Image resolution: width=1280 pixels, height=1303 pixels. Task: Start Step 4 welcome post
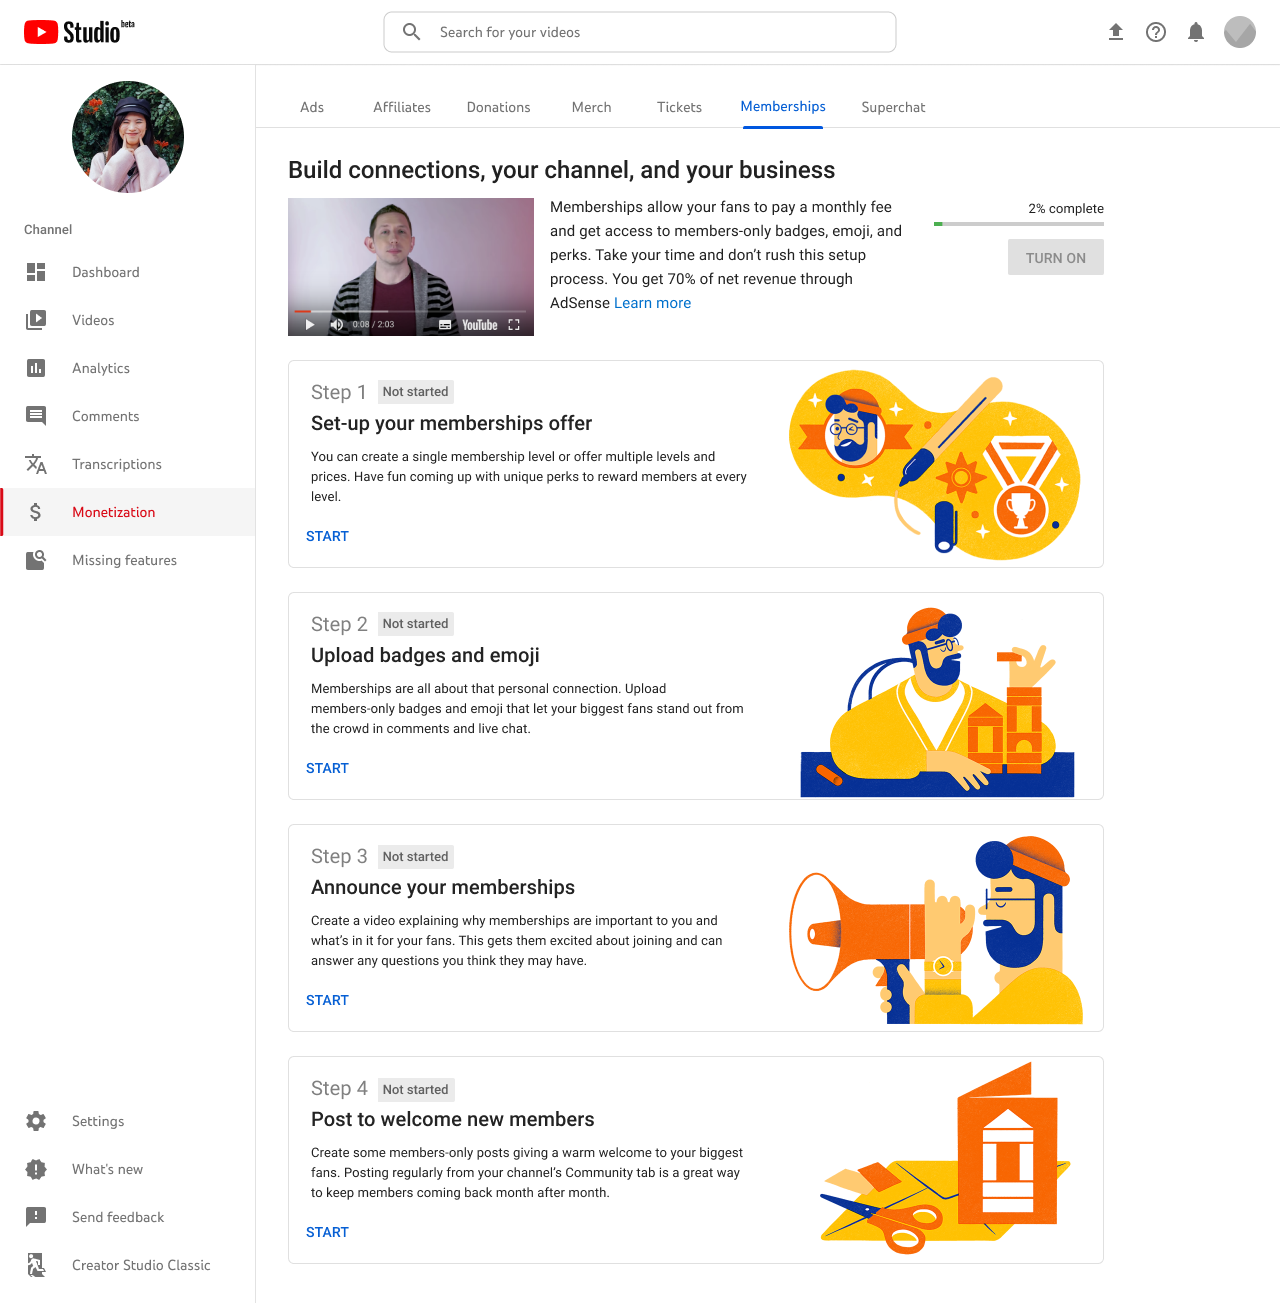coord(327,1232)
